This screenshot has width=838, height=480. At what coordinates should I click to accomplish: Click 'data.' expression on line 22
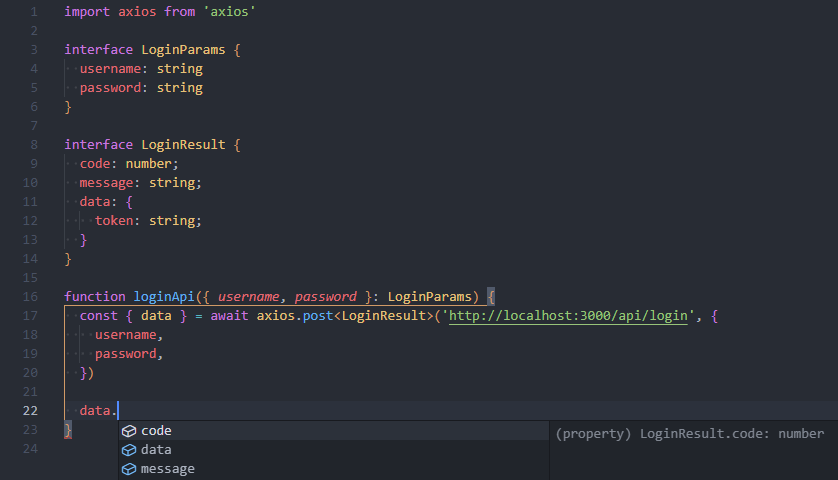coord(98,411)
